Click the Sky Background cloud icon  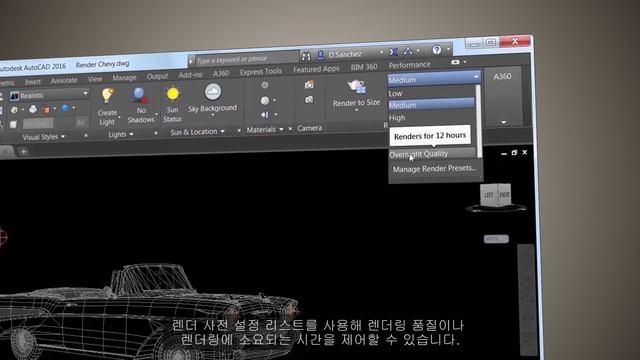[x=213, y=92]
